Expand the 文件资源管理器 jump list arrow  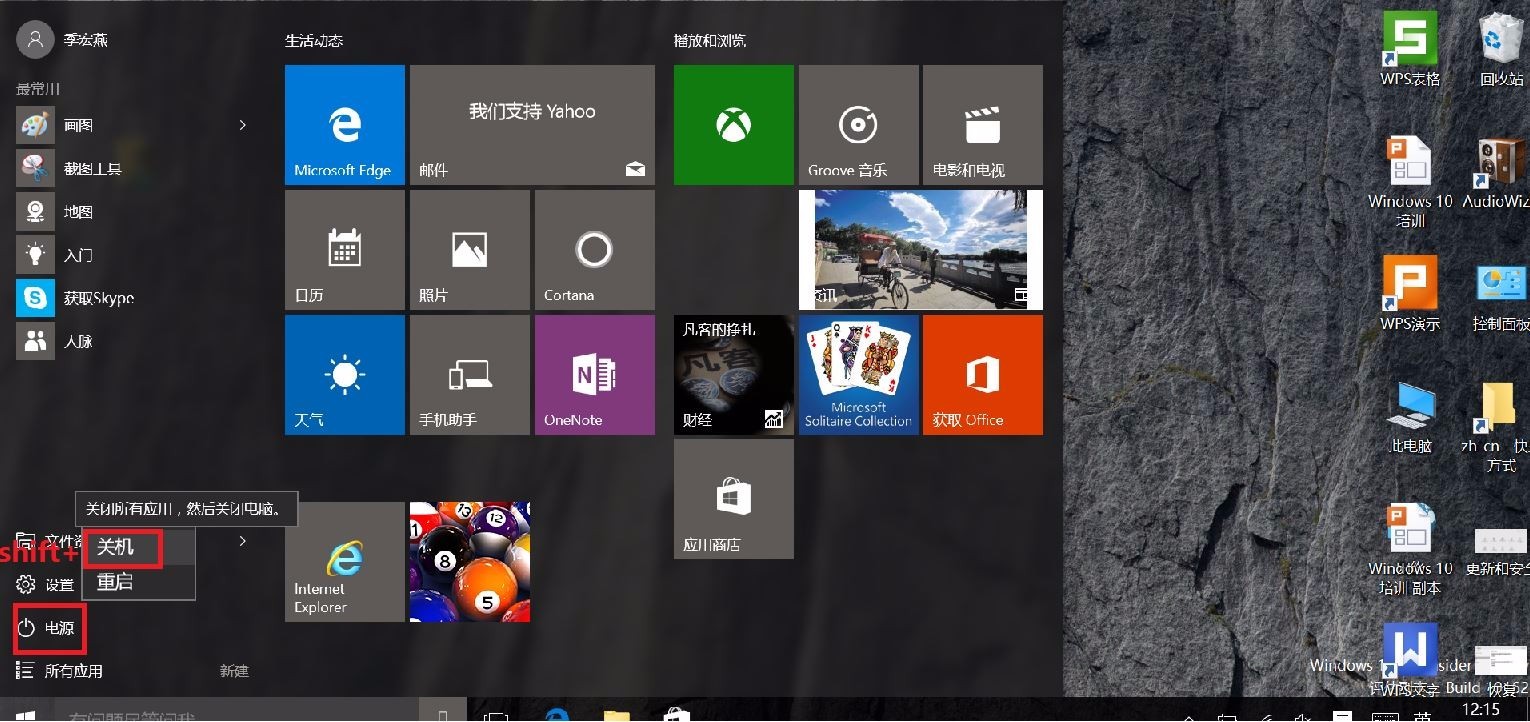point(242,541)
